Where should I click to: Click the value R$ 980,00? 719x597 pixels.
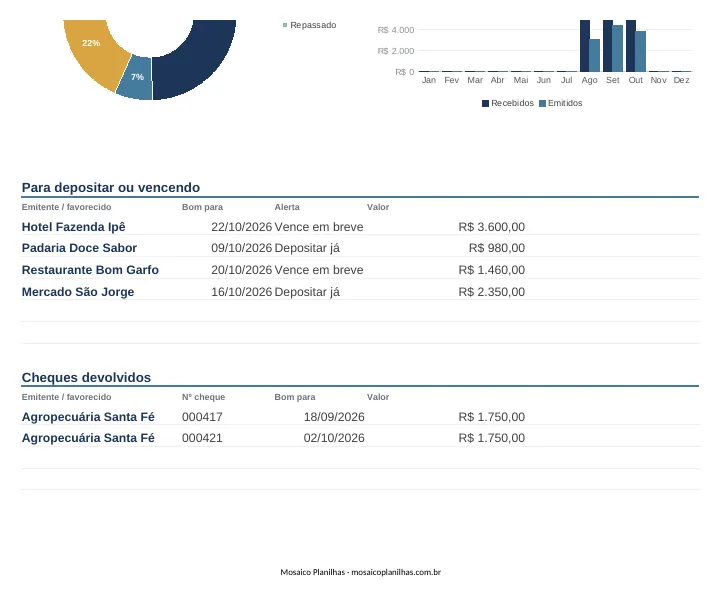497,248
